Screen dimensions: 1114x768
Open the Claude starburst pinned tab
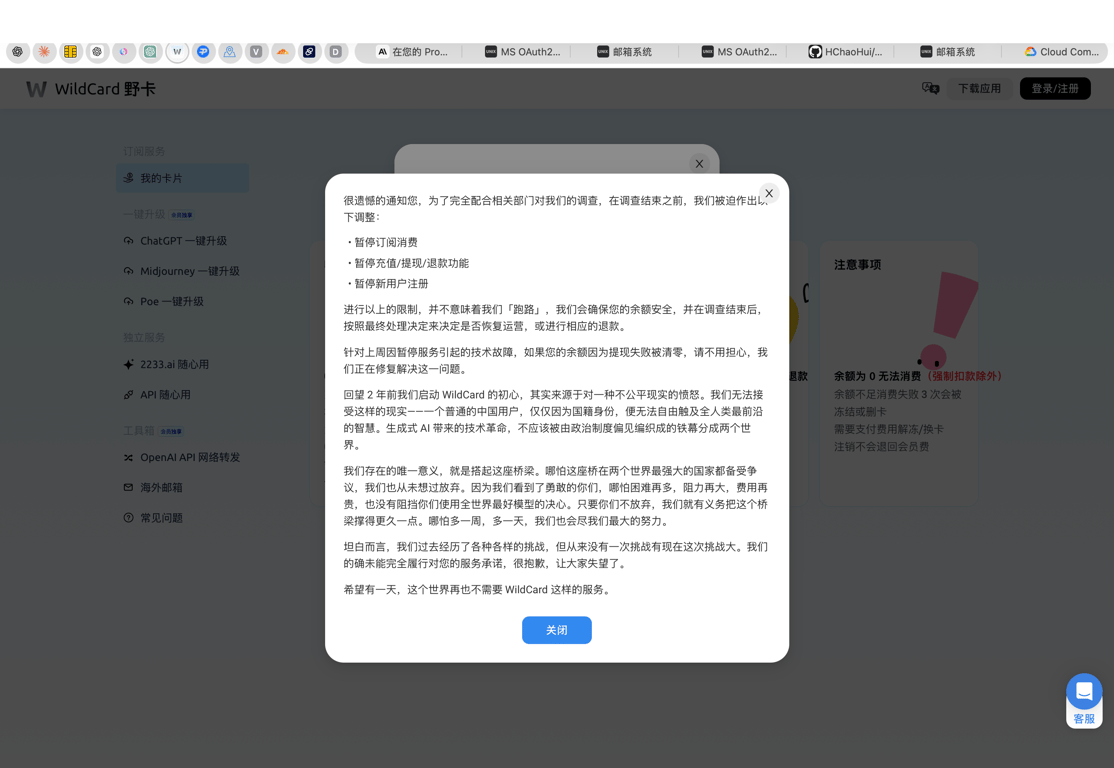pyautogui.click(x=44, y=52)
